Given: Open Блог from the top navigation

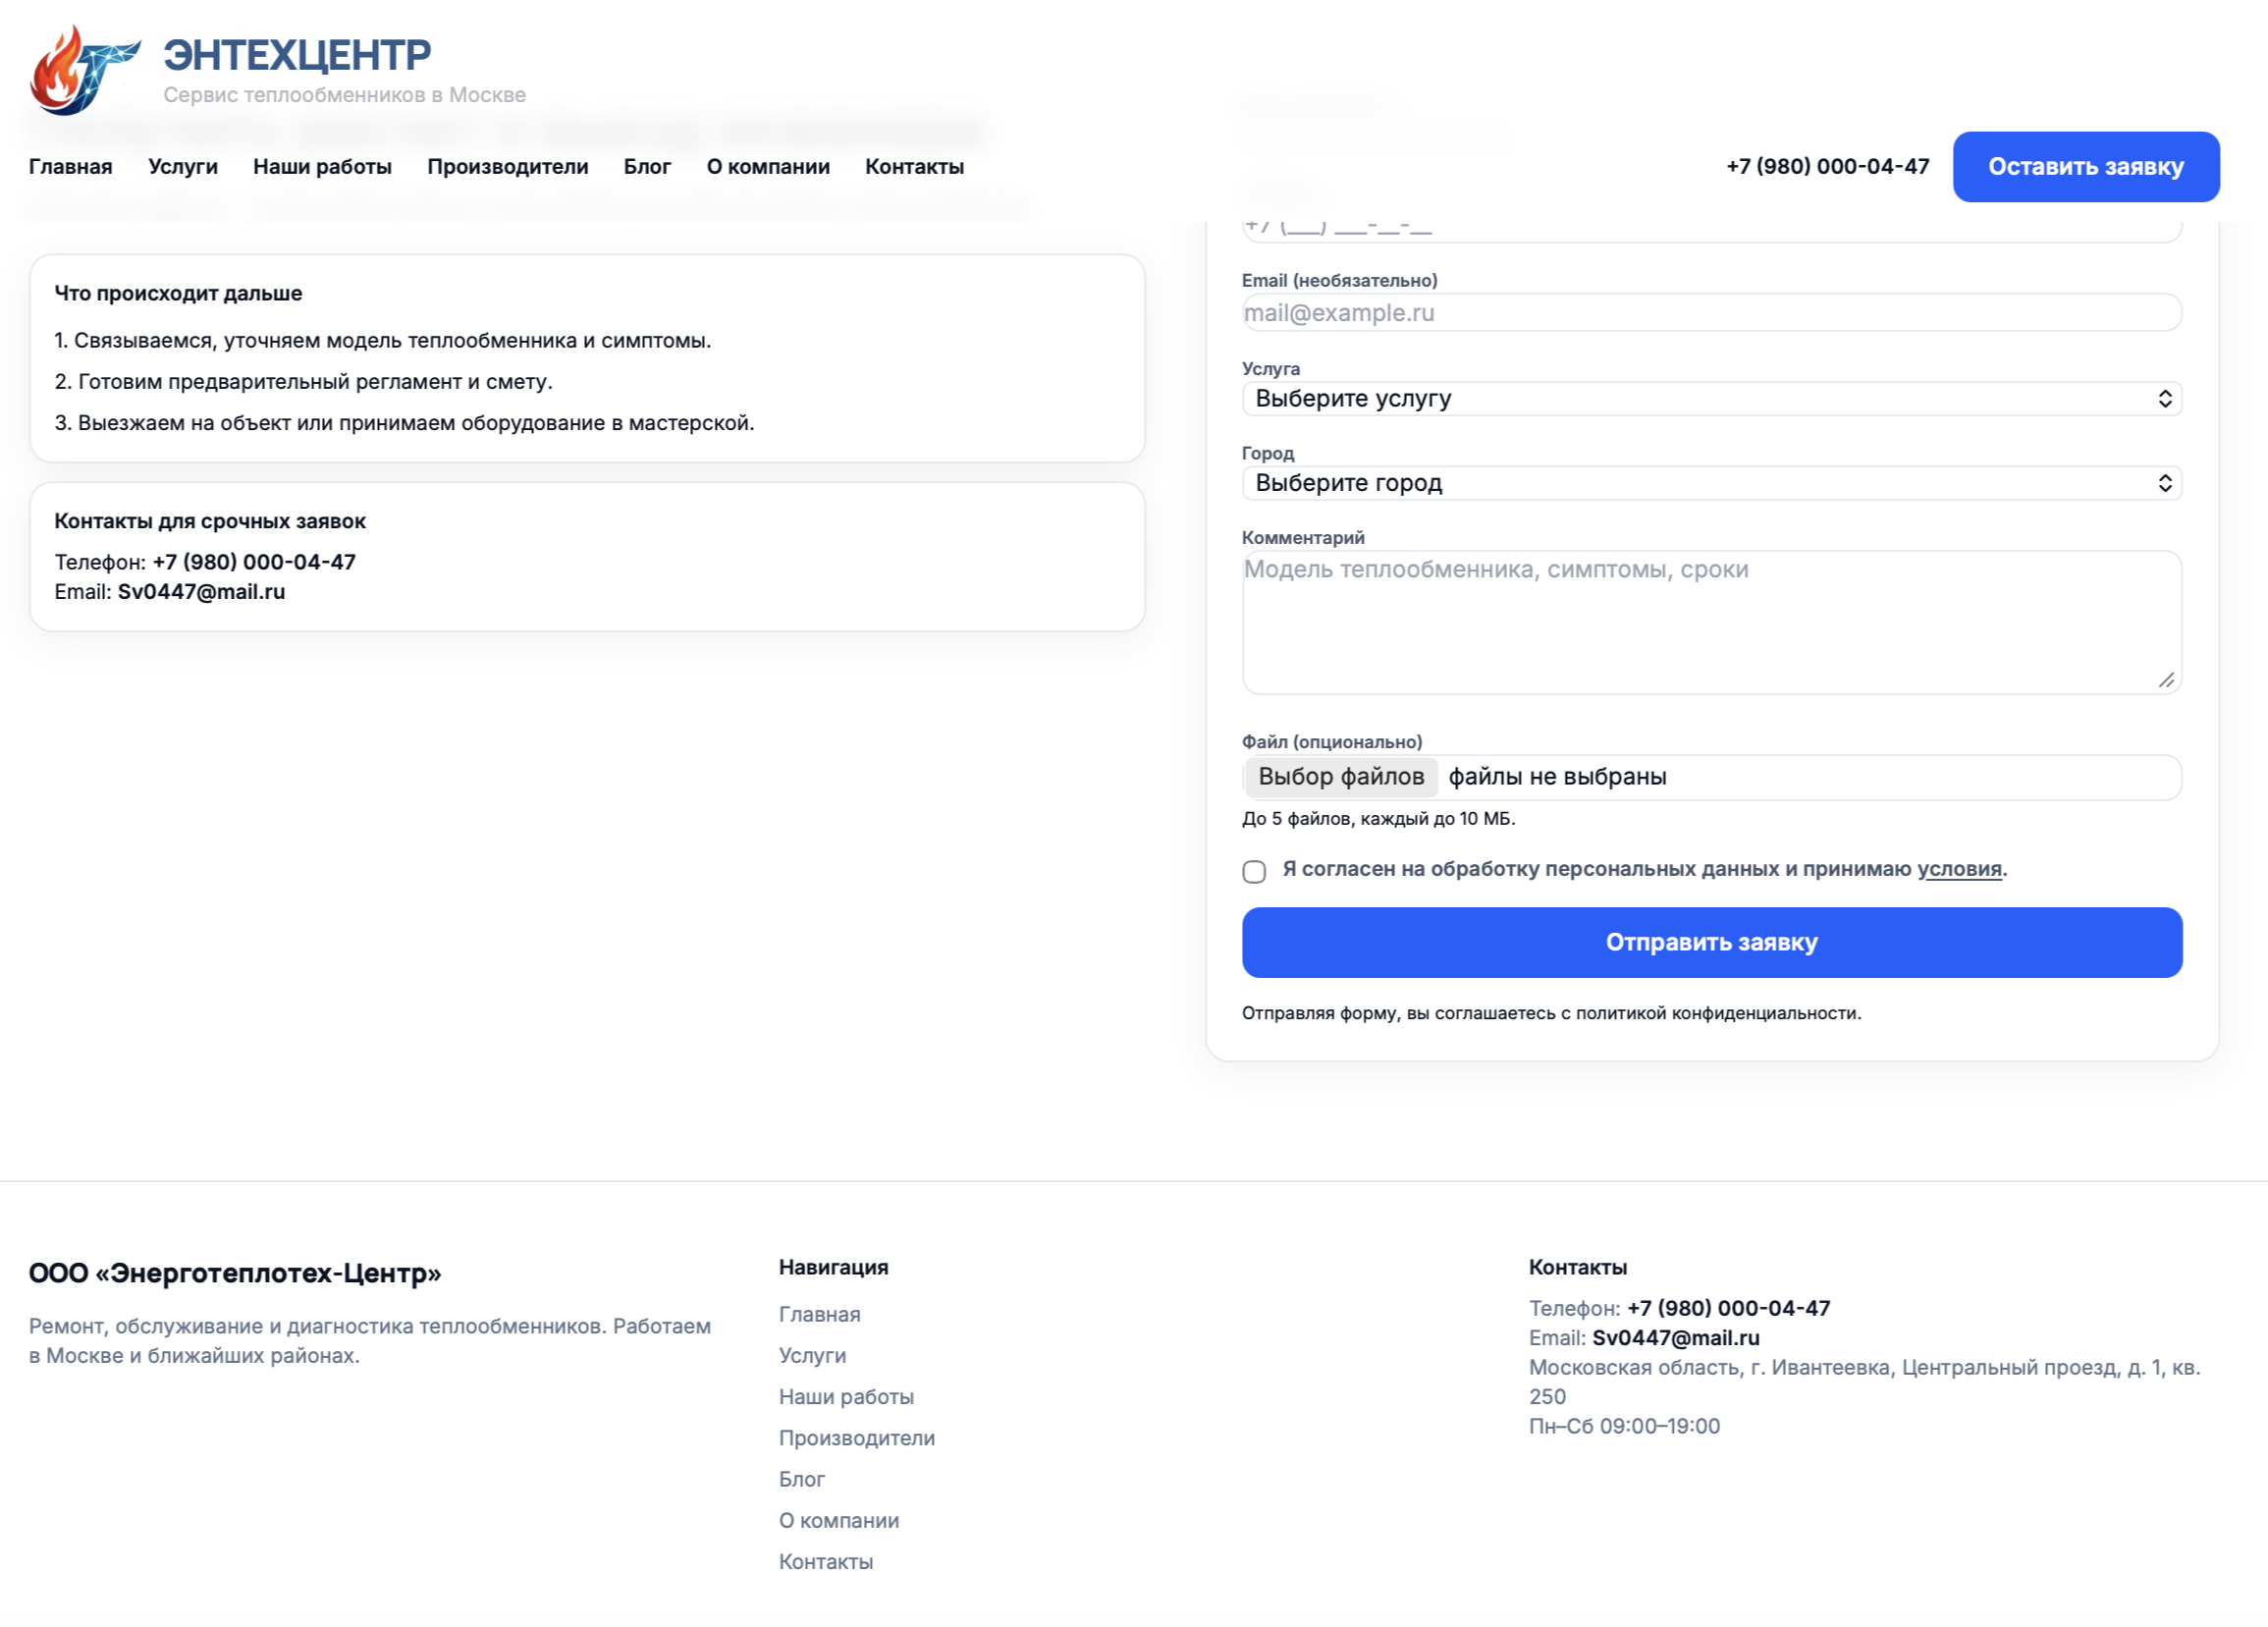Looking at the screenshot, I should coord(647,167).
